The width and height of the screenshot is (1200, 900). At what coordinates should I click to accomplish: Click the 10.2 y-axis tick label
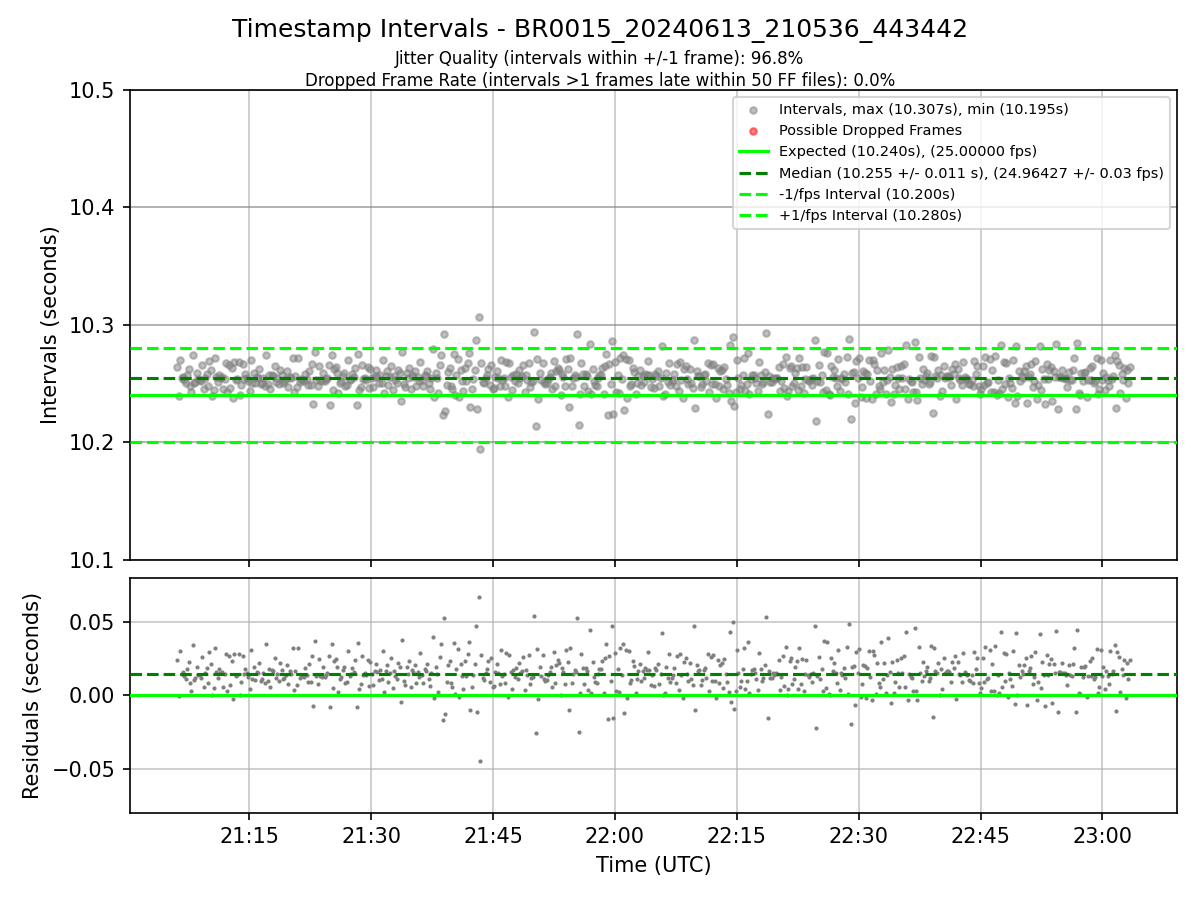pos(94,443)
